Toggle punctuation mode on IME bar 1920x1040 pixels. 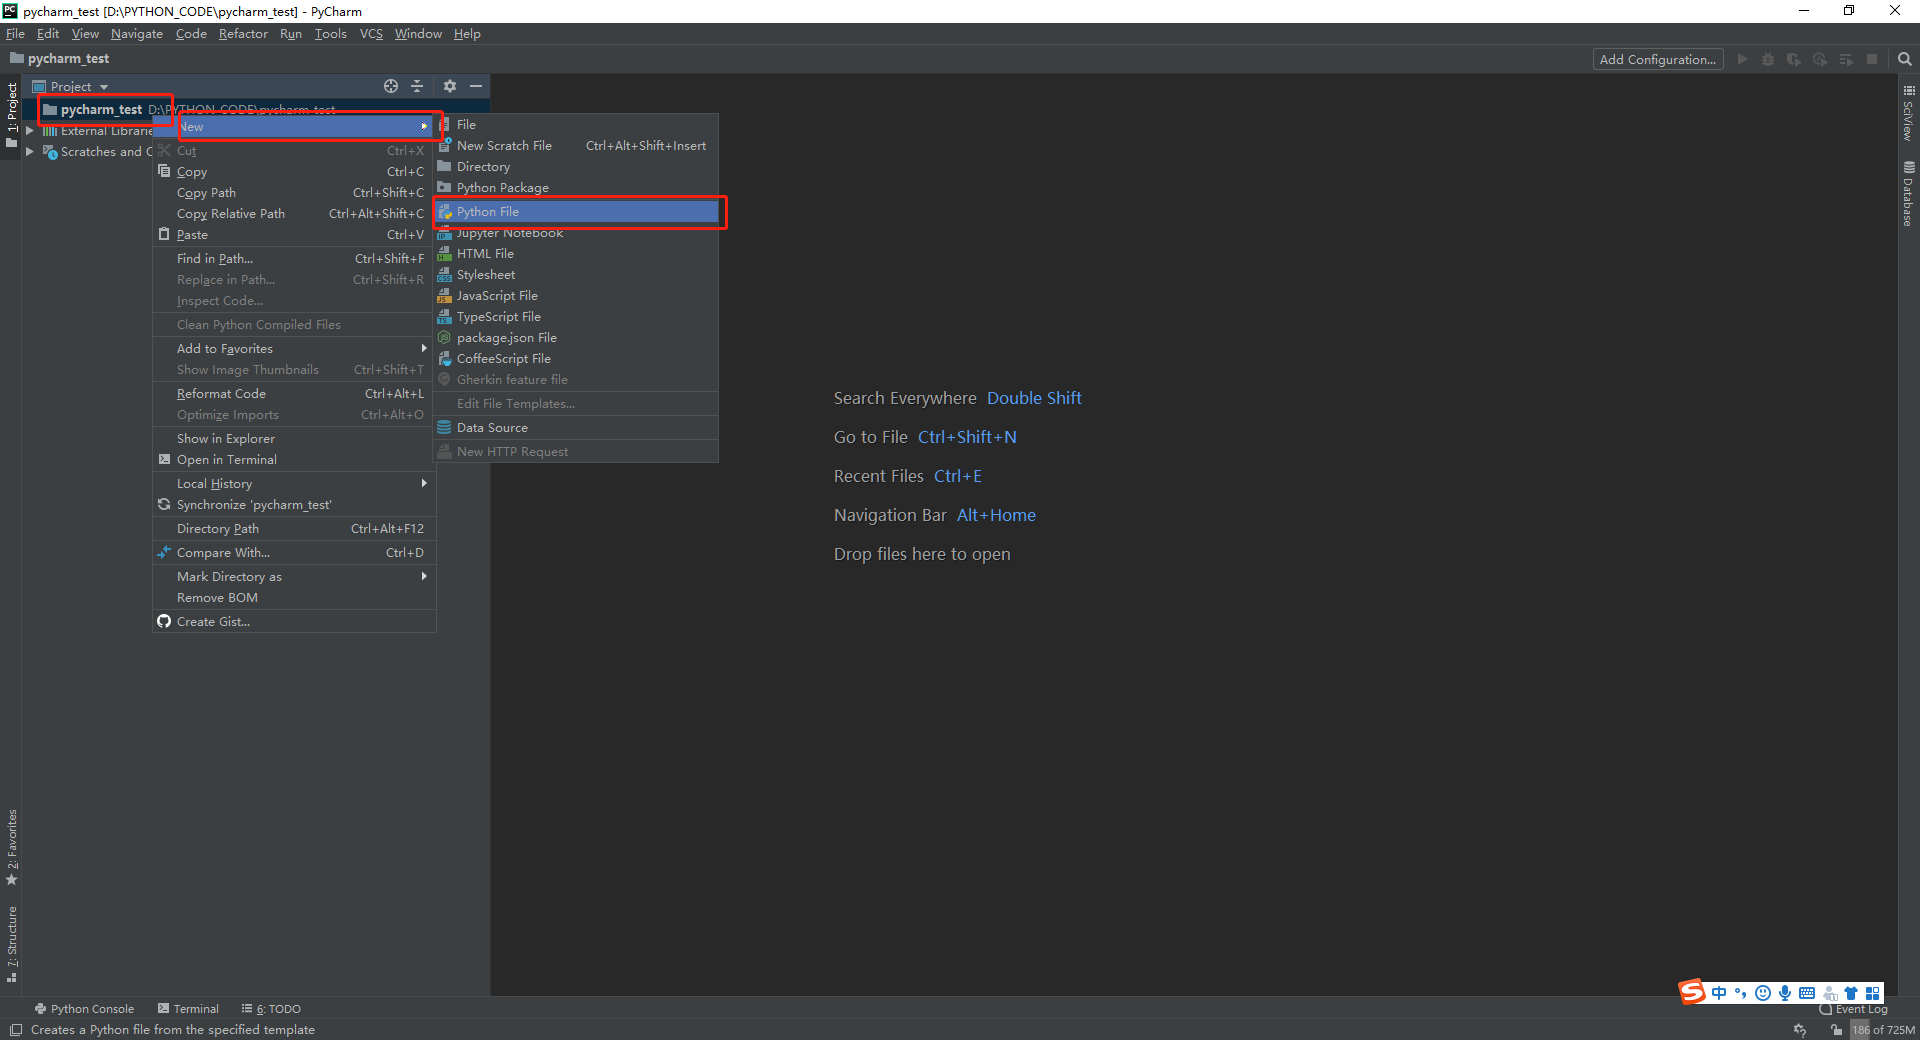(x=1741, y=993)
